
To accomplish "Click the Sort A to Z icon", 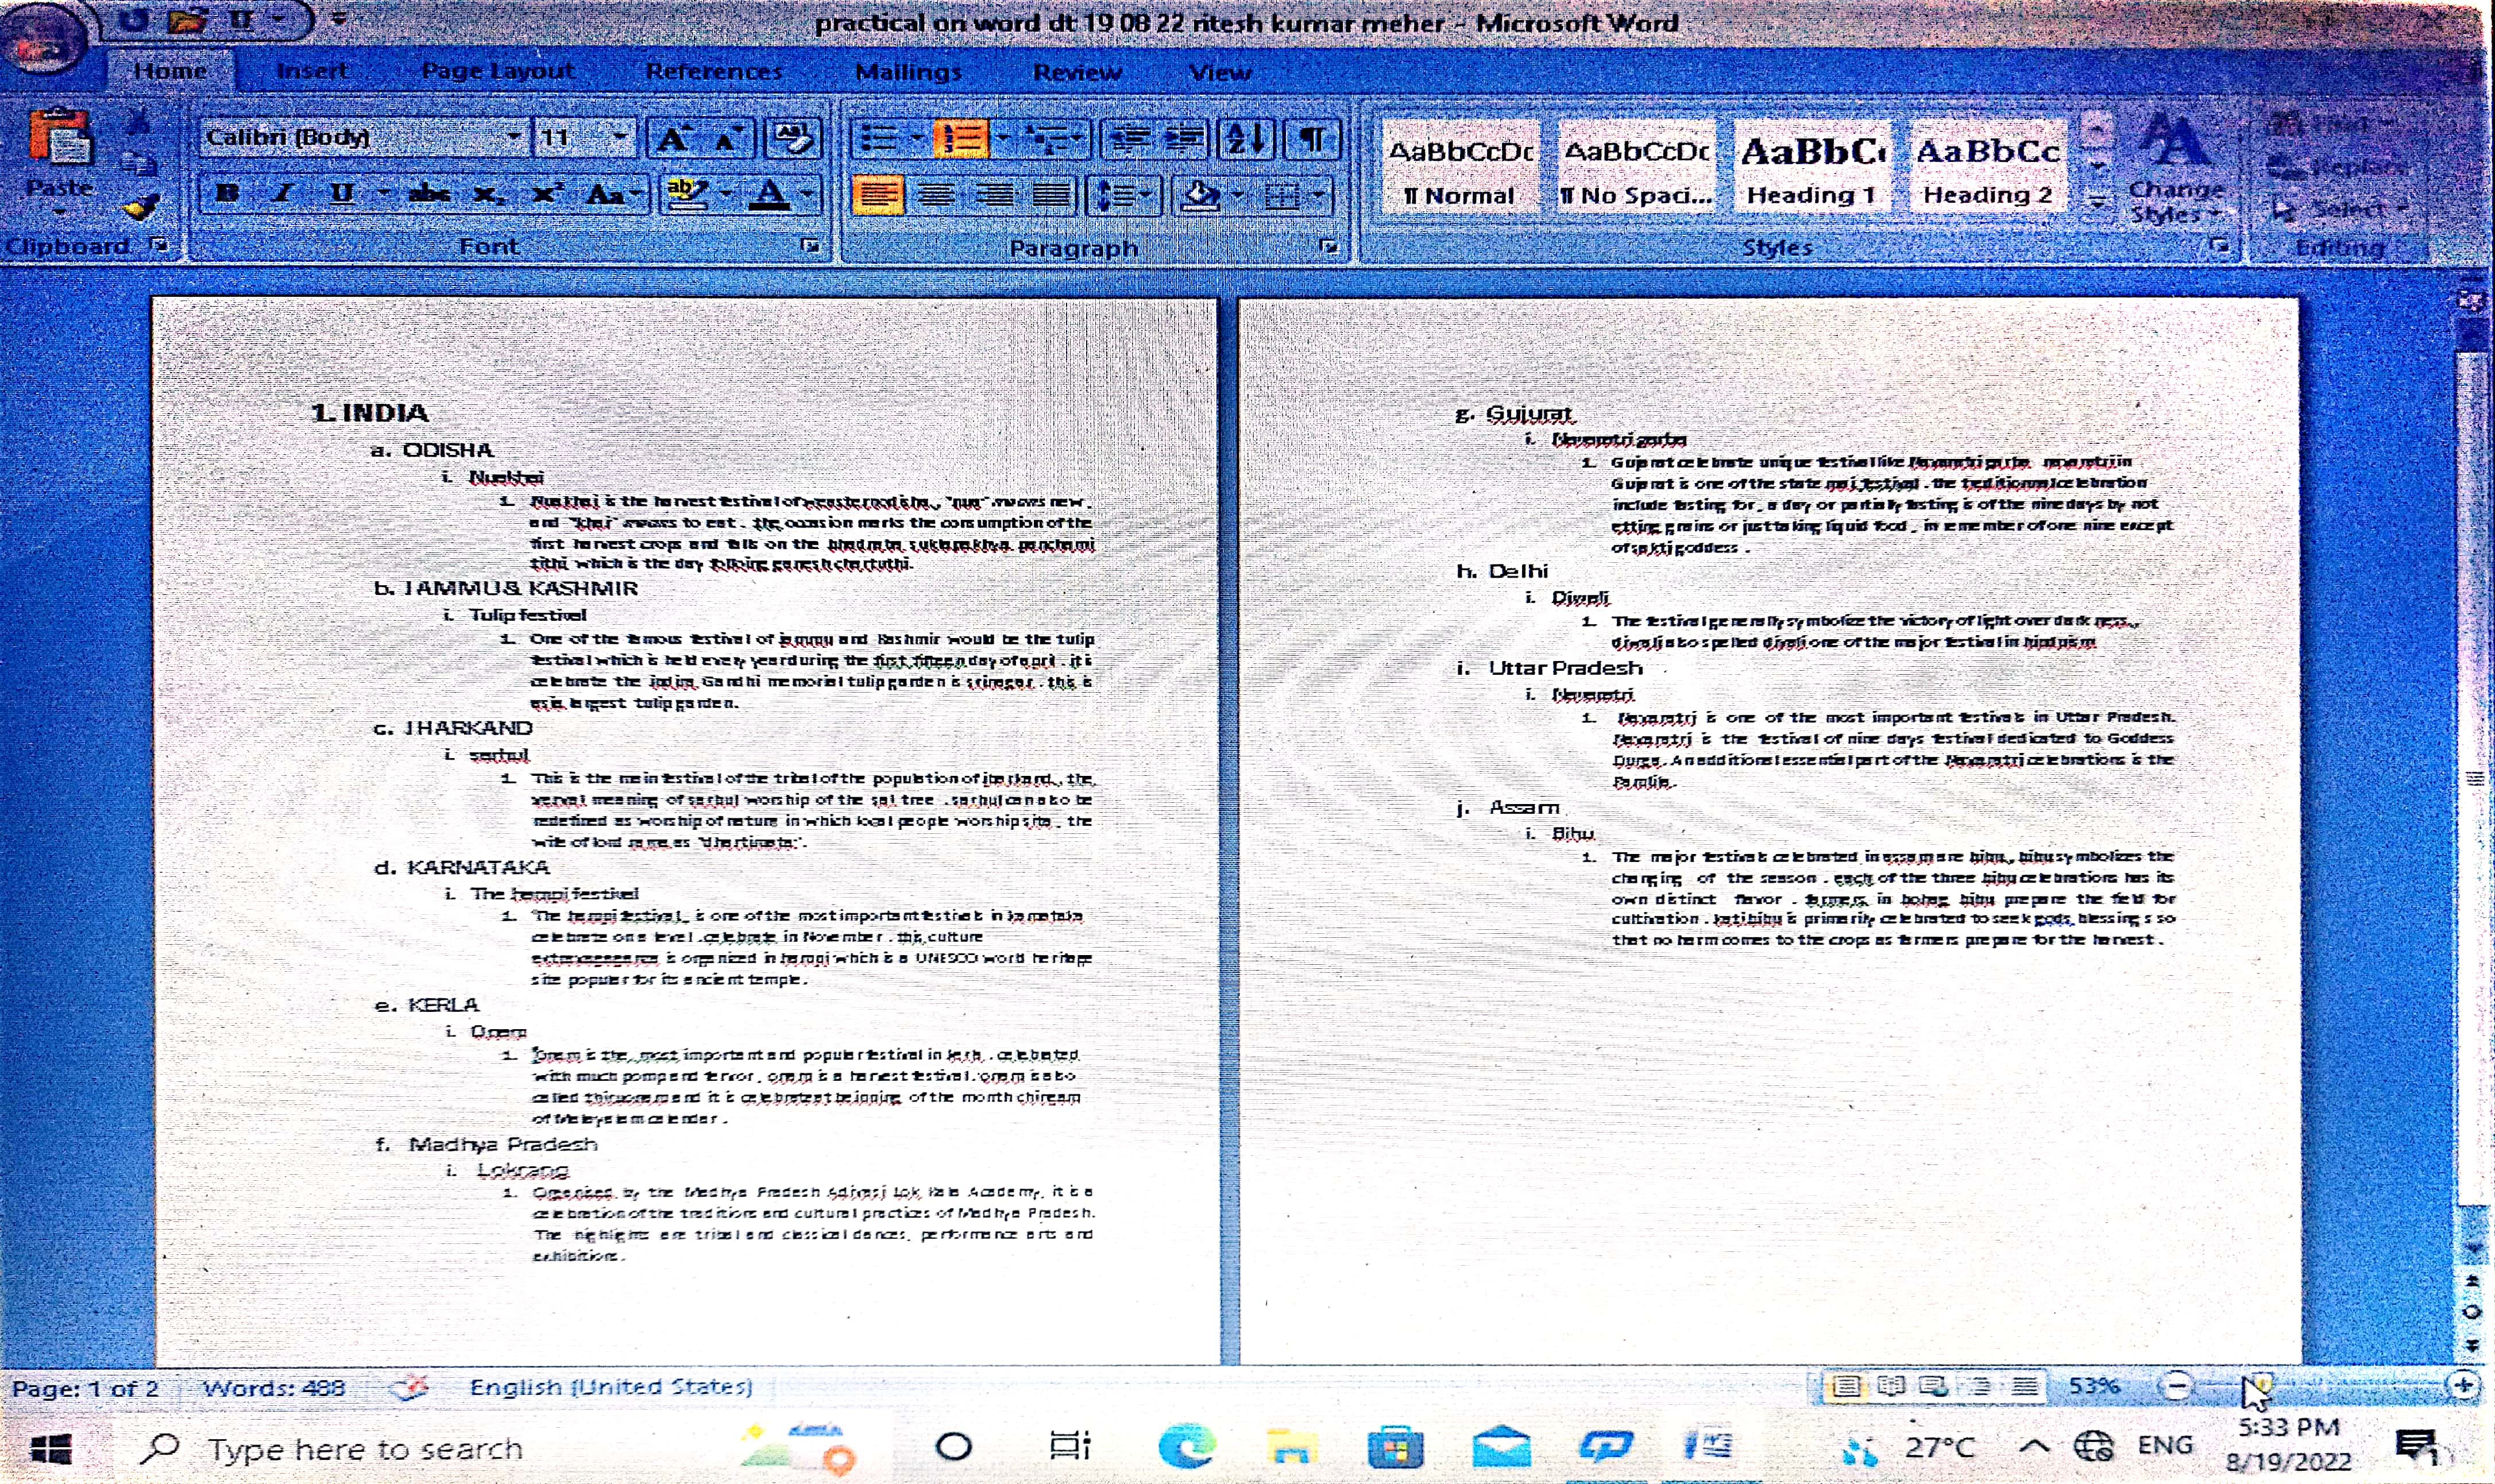I will [x=1245, y=138].
